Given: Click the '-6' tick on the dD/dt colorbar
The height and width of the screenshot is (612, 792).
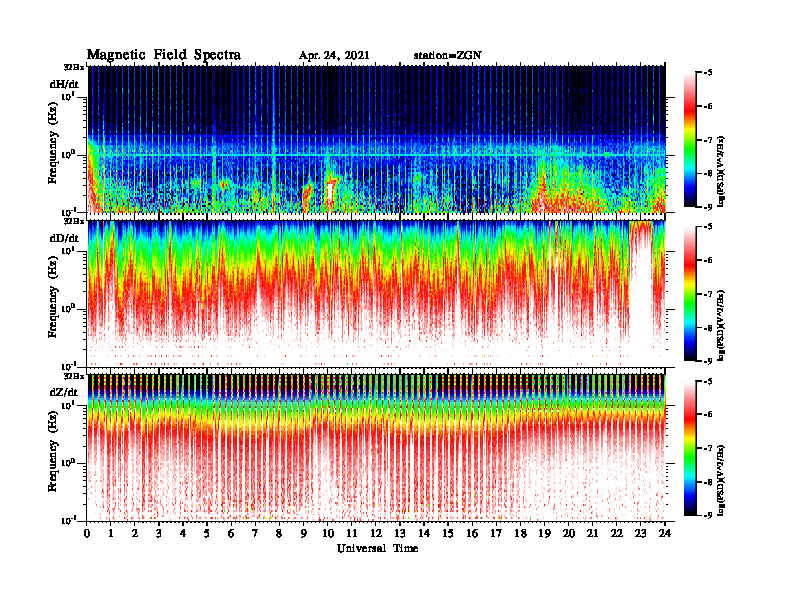Looking at the screenshot, I should (708, 260).
